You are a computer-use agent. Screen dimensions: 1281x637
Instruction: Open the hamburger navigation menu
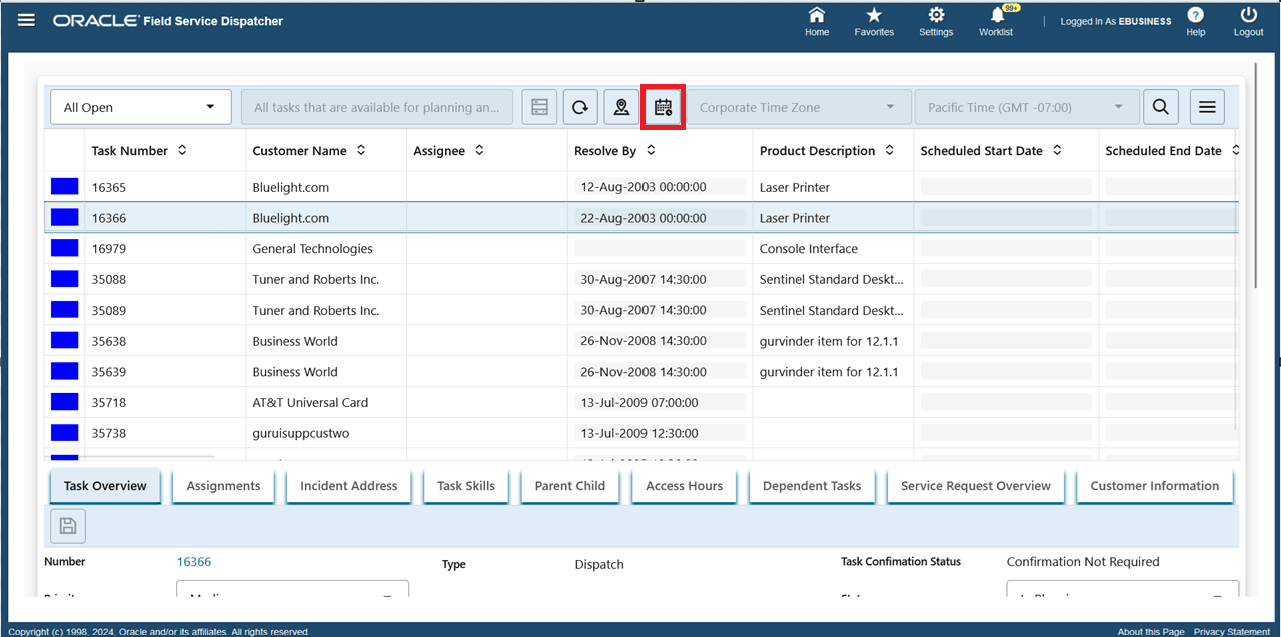26,20
